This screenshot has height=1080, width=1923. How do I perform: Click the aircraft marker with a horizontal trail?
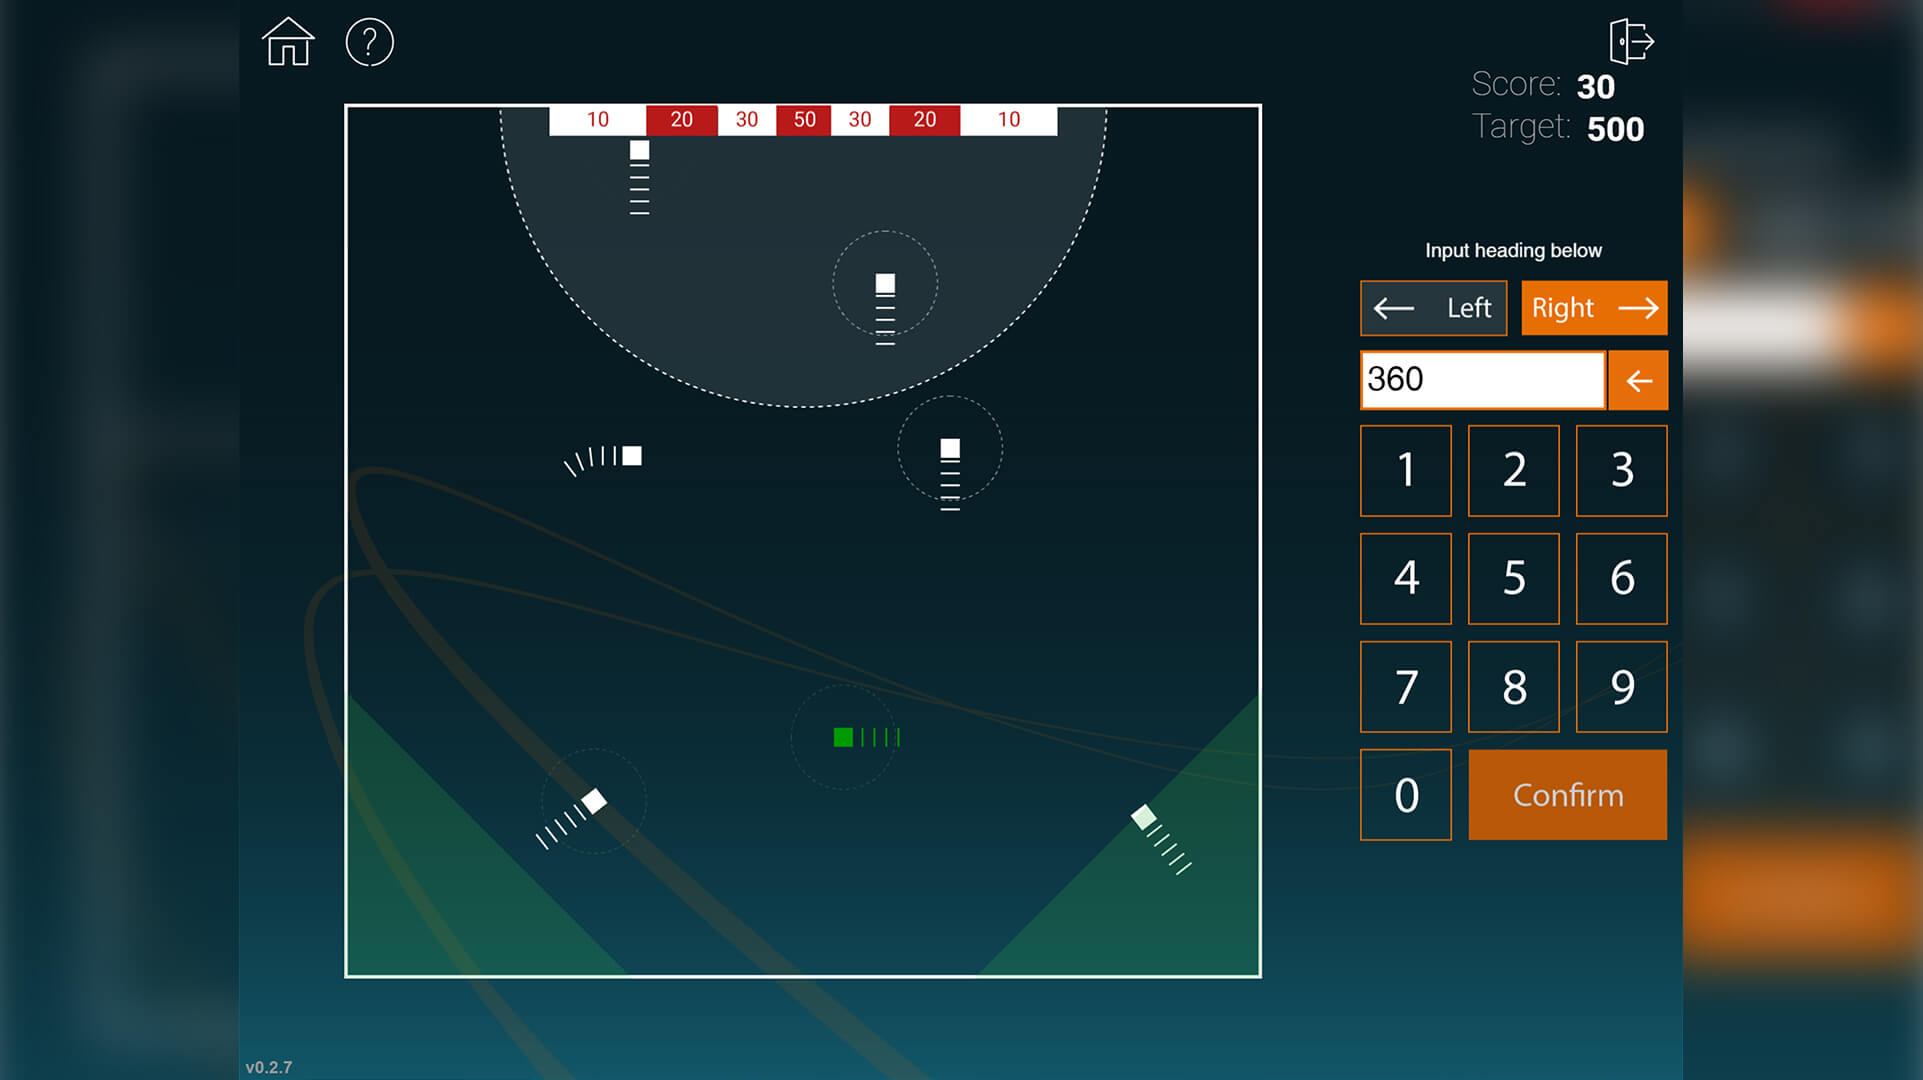[631, 456]
